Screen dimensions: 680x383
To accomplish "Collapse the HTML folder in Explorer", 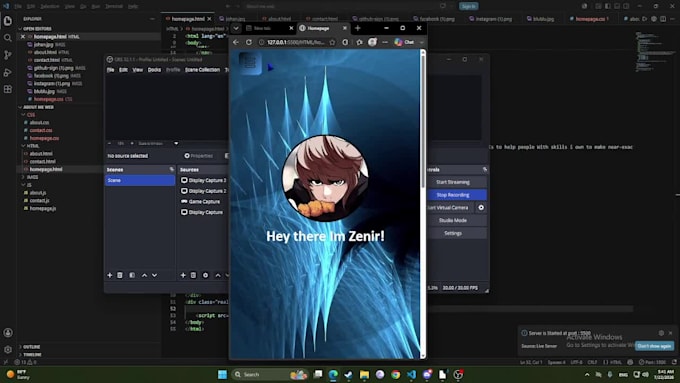I will pos(32,146).
